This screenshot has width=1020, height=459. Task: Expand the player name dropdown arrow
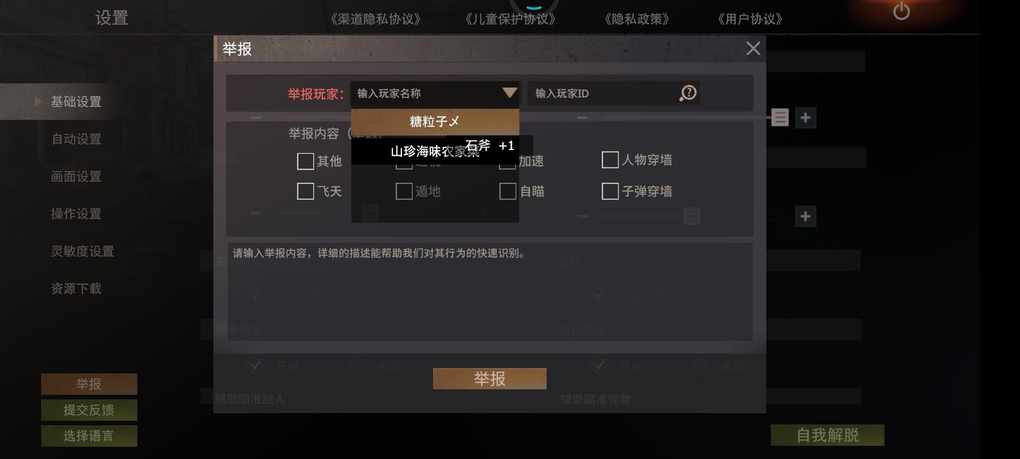(x=509, y=93)
